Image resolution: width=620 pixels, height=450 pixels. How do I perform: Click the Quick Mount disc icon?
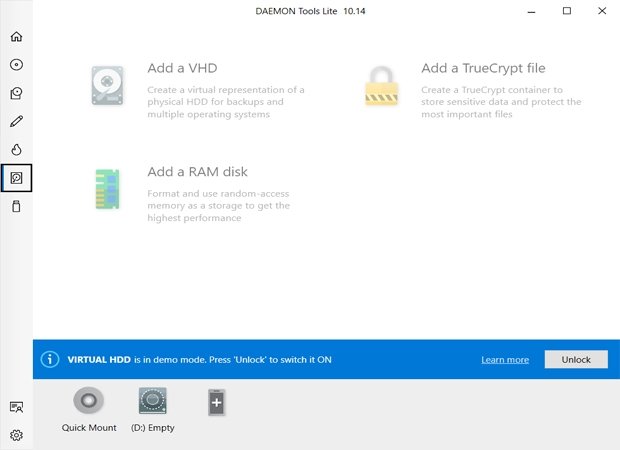click(89, 400)
